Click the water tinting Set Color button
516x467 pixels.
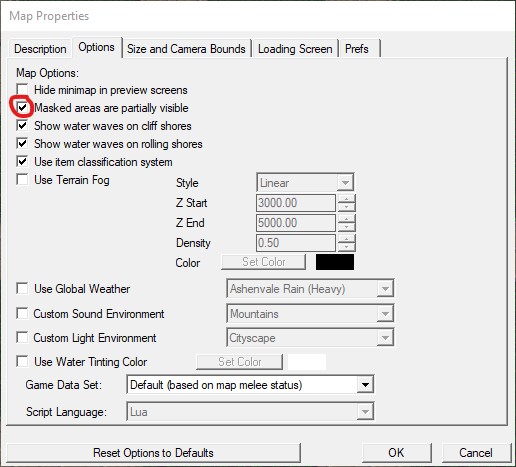click(240, 362)
